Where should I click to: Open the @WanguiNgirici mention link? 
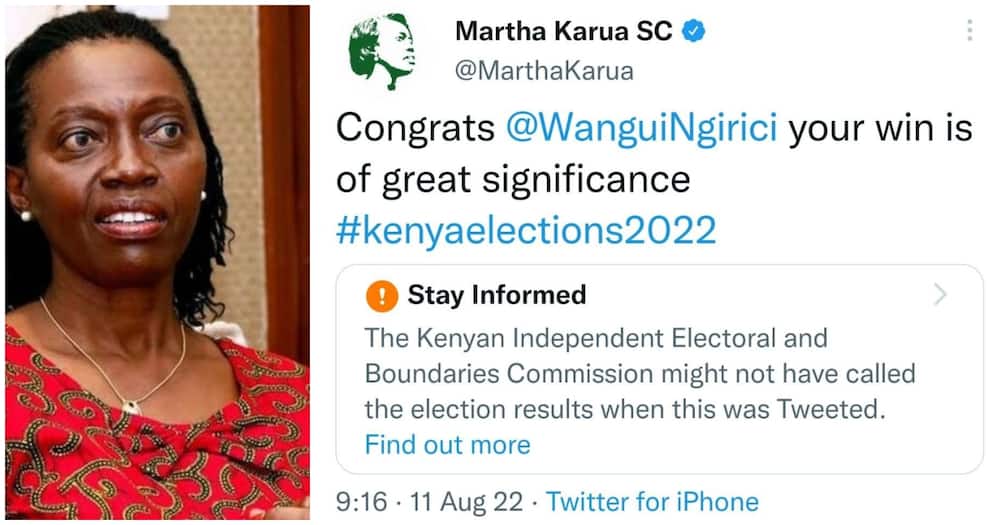click(x=642, y=128)
